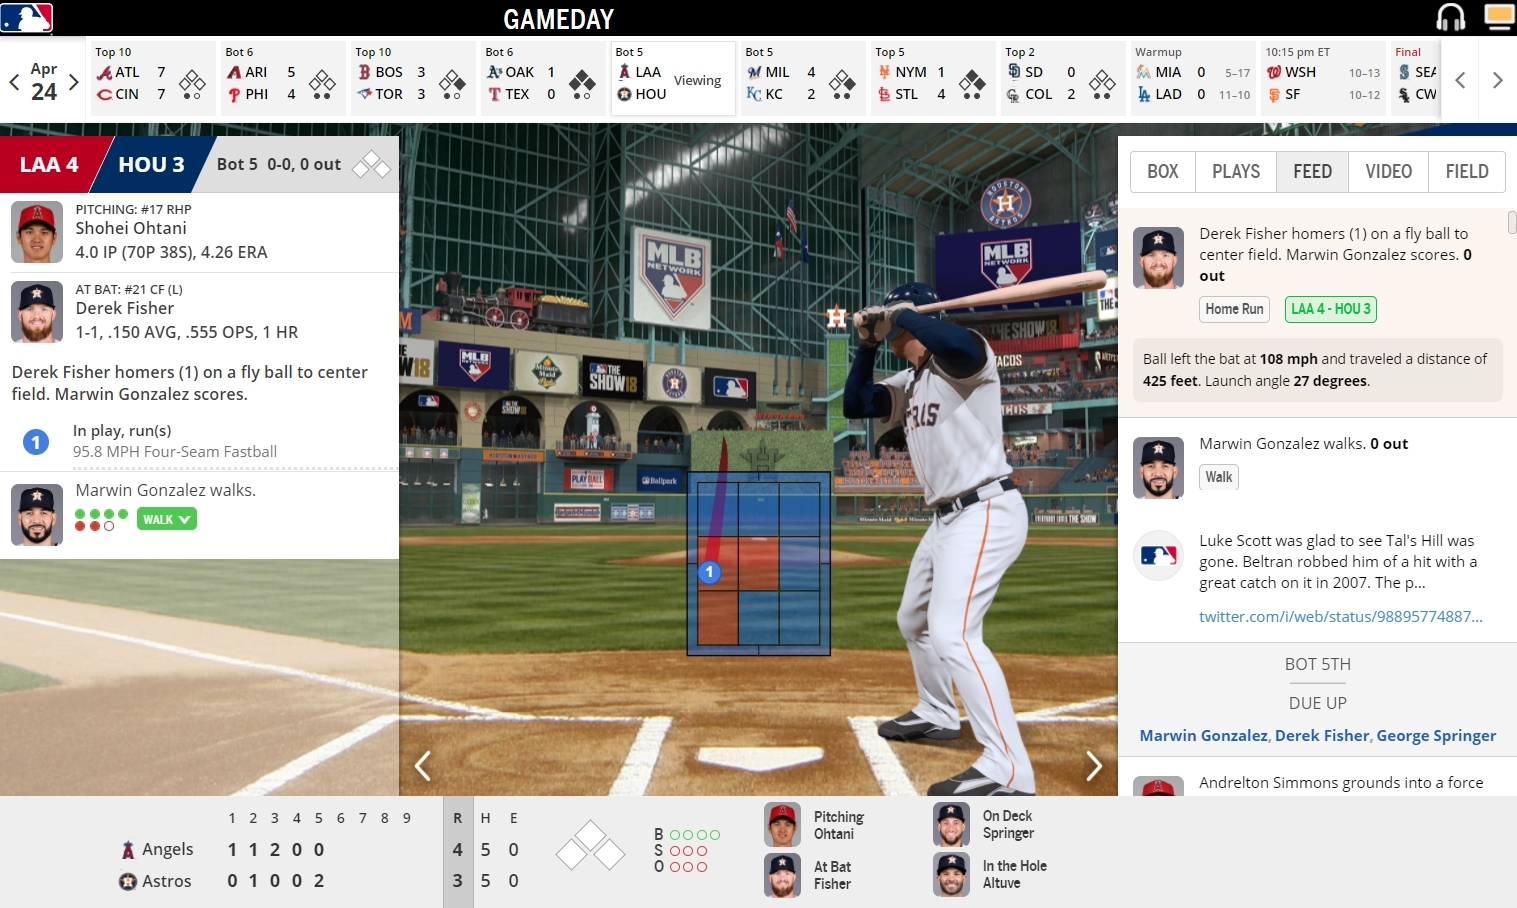Image resolution: width=1517 pixels, height=908 pixels.
Task: Click Derek Fisher avatar in feed
Action: tap(1158, 258)
